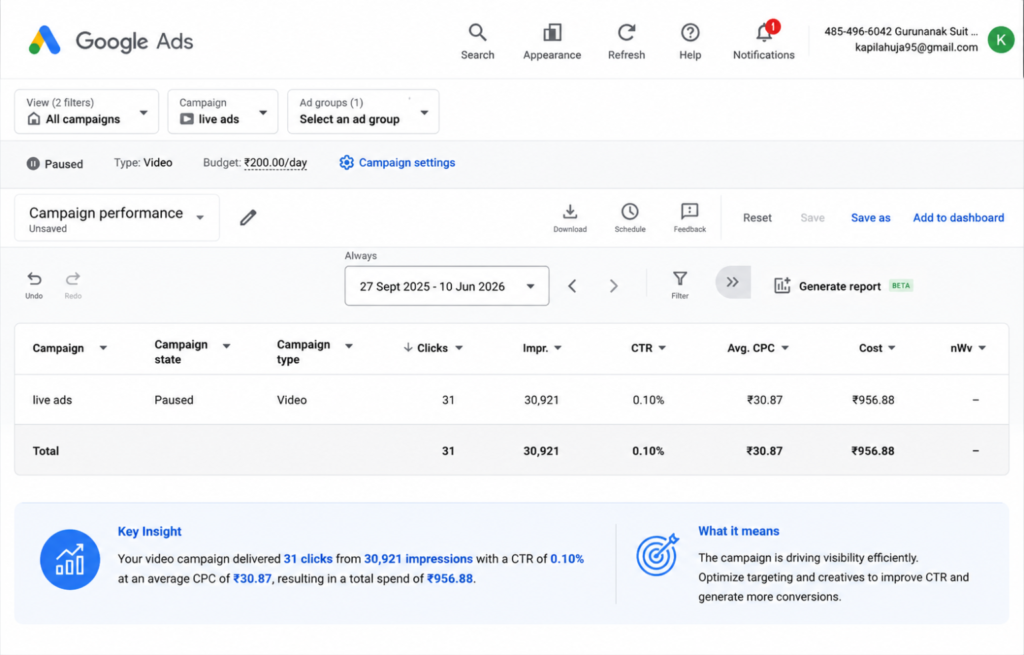
Task: Open the Campaign live ads dropdown
Action: tap(223, 112)
